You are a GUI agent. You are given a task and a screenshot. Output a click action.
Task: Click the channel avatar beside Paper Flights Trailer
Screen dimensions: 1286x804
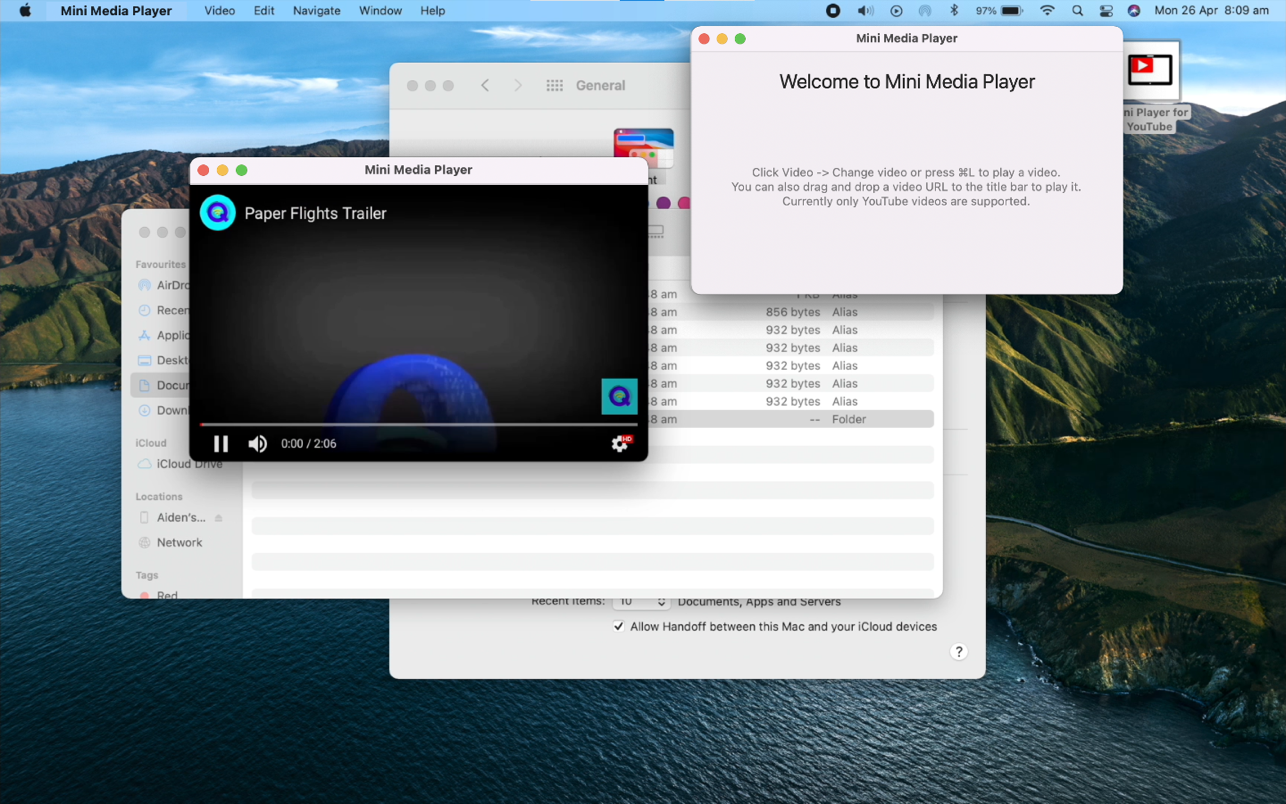pos(217,213)
